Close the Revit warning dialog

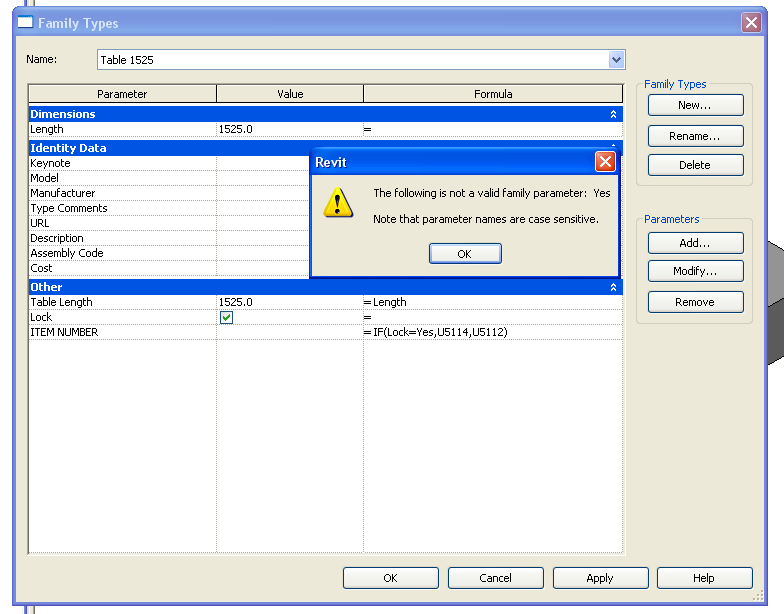[605, 162]
